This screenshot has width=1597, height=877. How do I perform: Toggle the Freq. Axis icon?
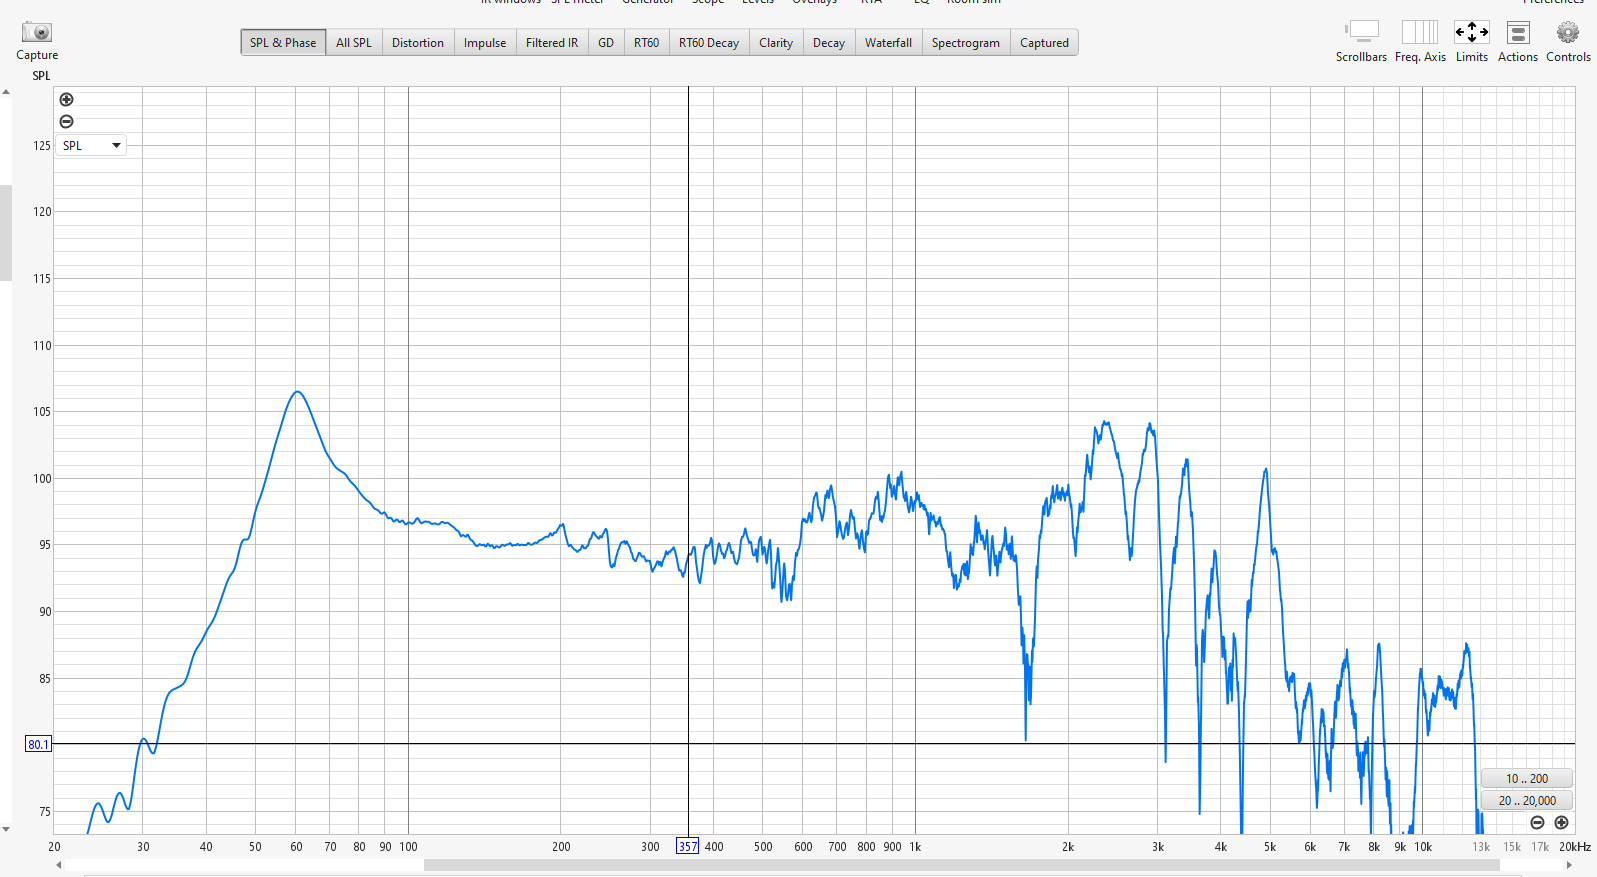1419,31
